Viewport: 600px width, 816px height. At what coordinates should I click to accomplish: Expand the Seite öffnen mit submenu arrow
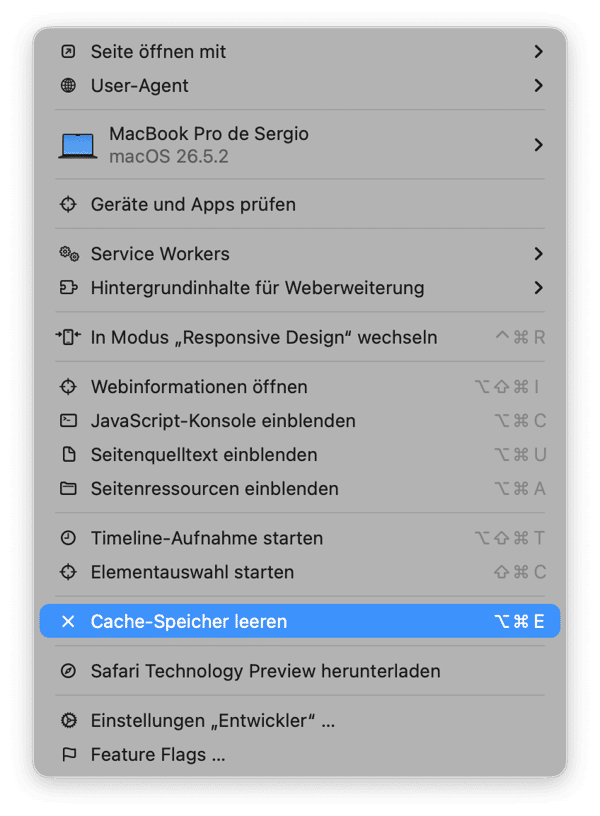(539, 52)
